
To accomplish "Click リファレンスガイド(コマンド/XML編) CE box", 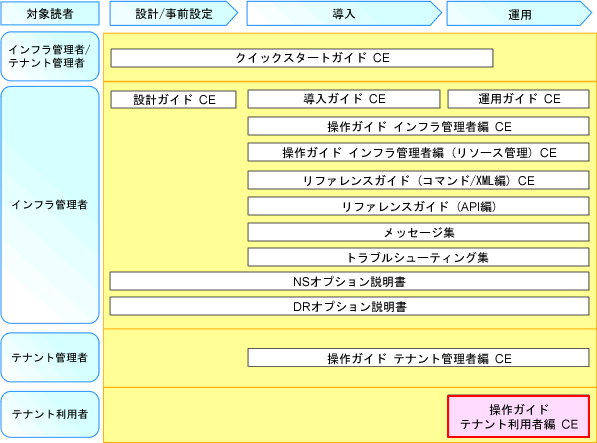I will pos(418,180).
